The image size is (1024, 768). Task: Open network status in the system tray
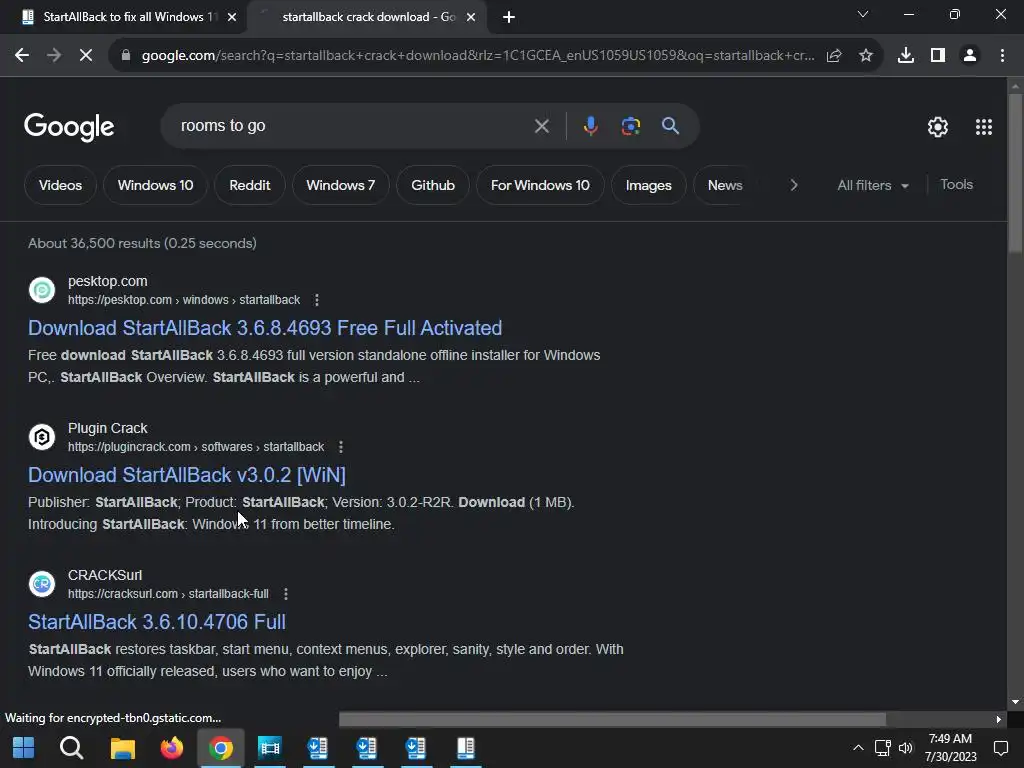click(882, 748)
